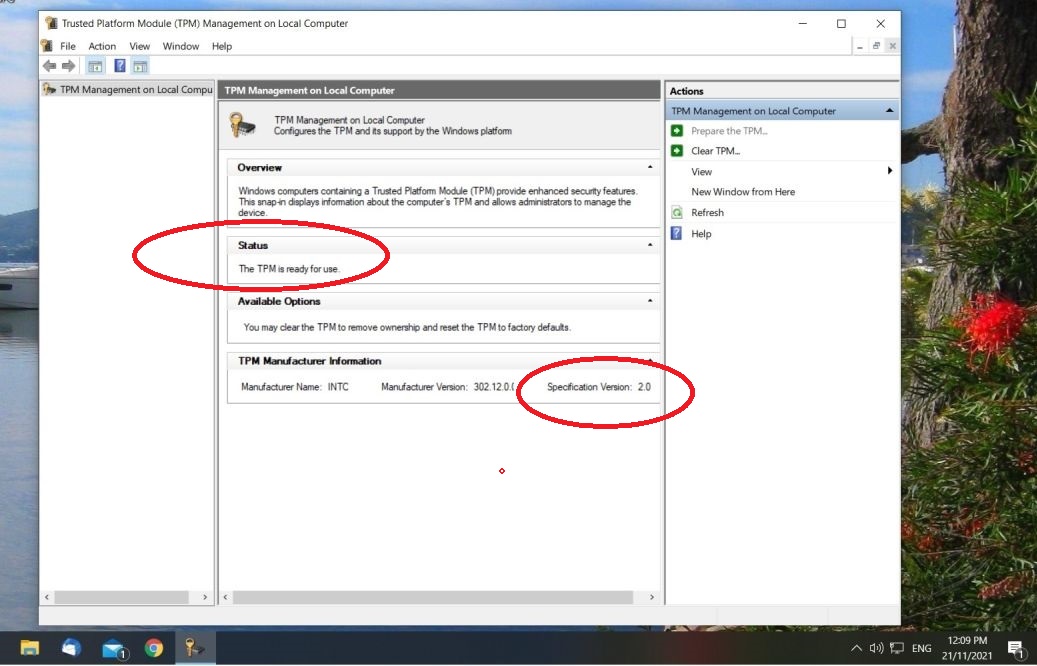Click center pane scroll right arrow

pyautogui.click(x=651, y=597)
